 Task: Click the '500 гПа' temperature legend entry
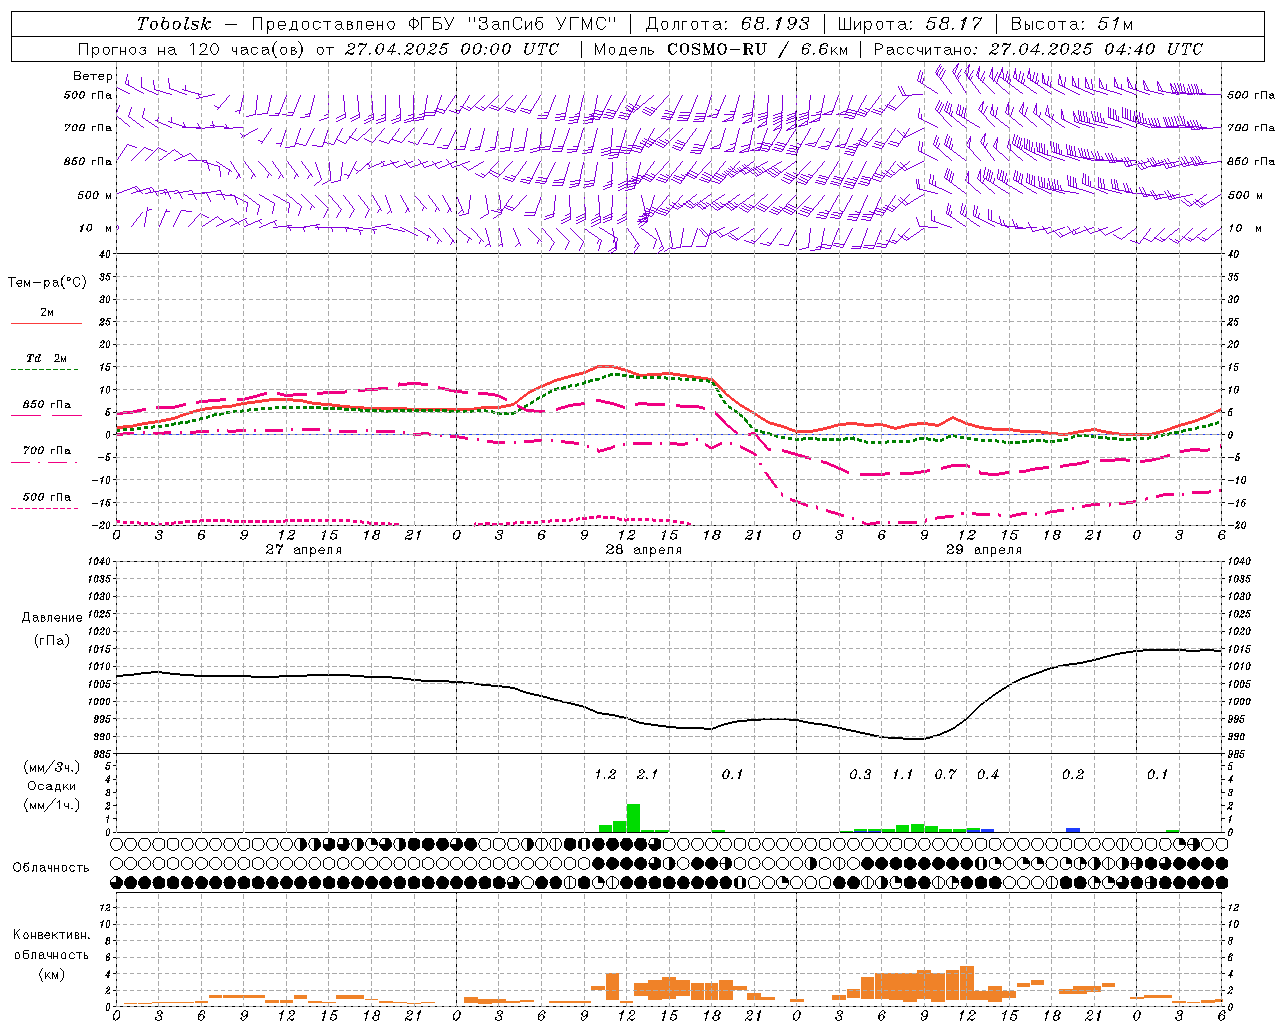(x=46, y=497)
